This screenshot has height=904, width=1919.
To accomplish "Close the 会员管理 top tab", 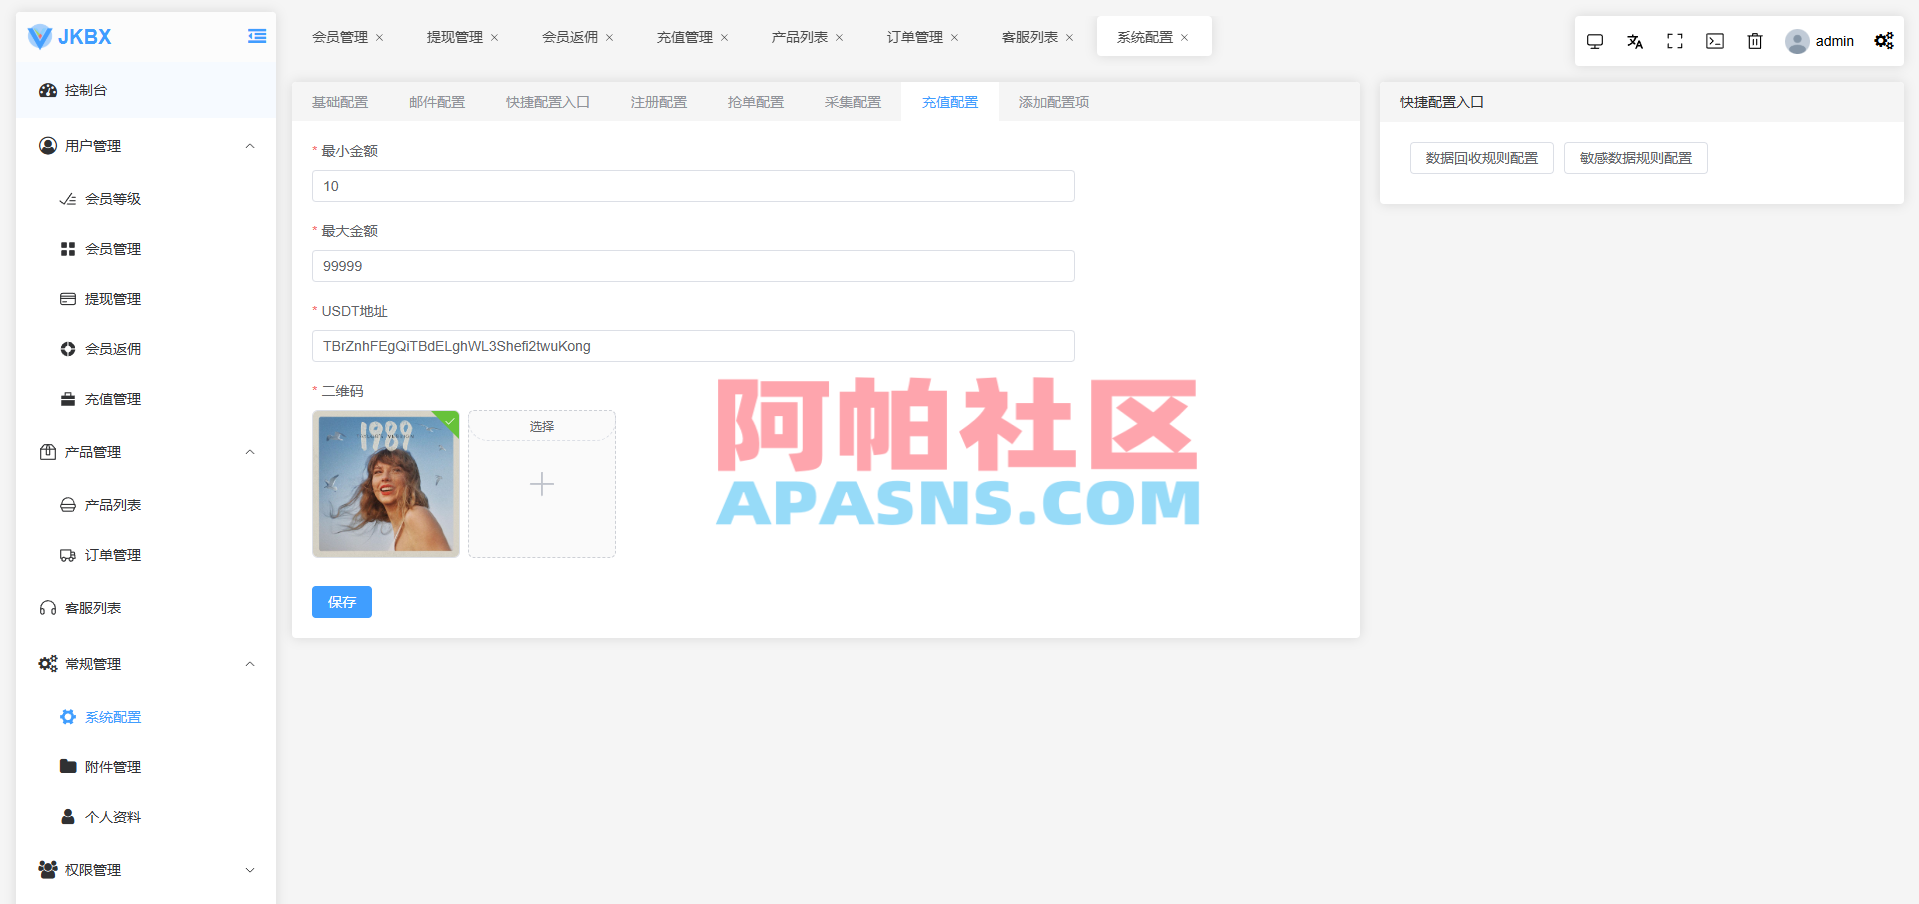I will tap(379, 38).
